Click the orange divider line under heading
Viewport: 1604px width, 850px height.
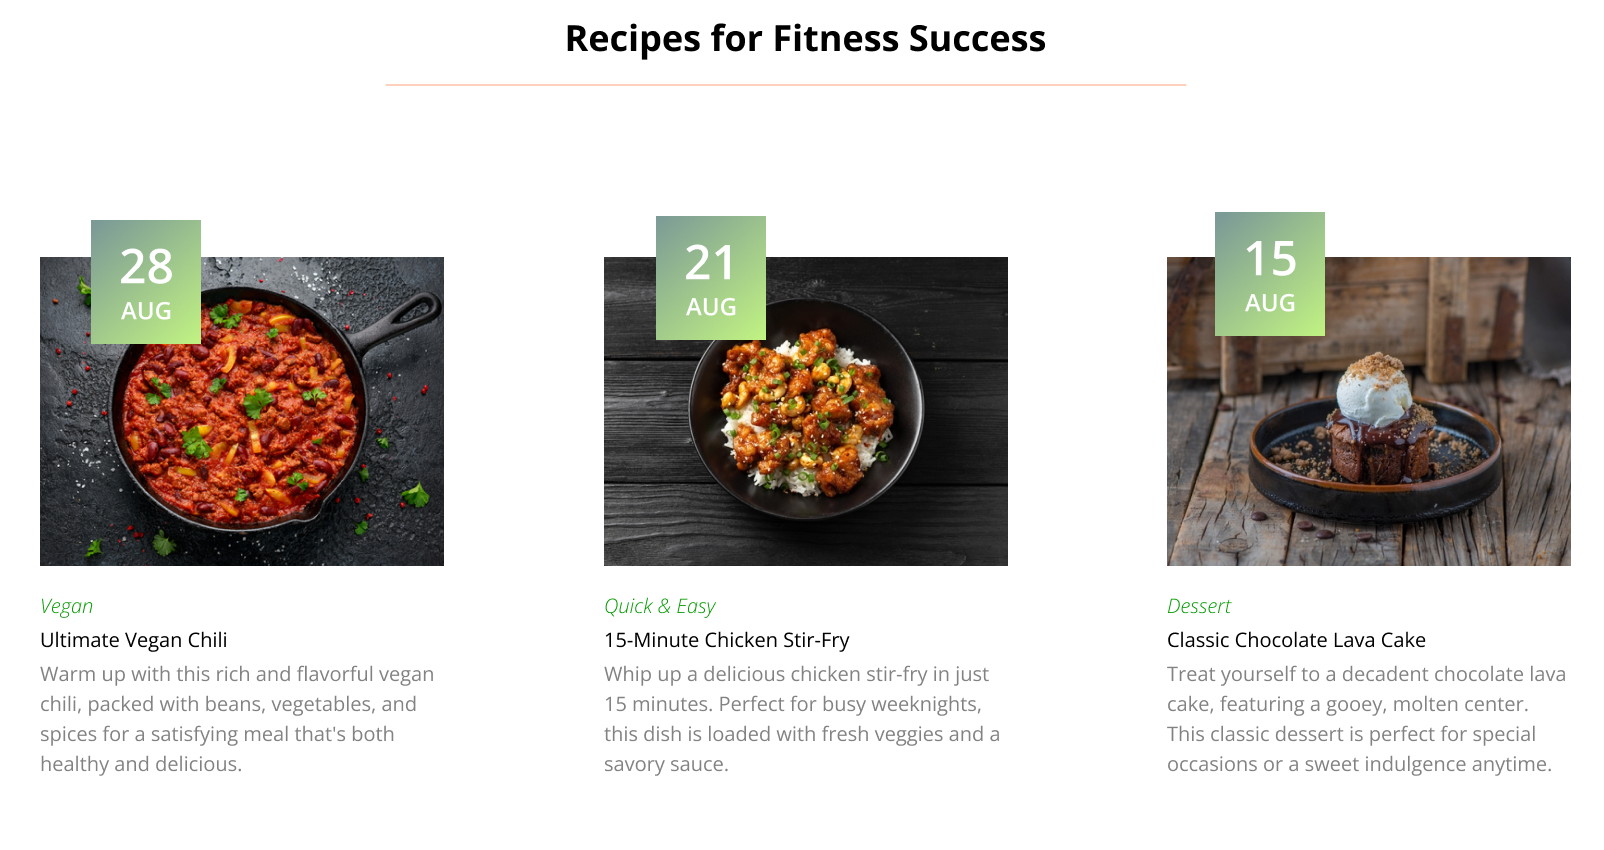(786, 85)
